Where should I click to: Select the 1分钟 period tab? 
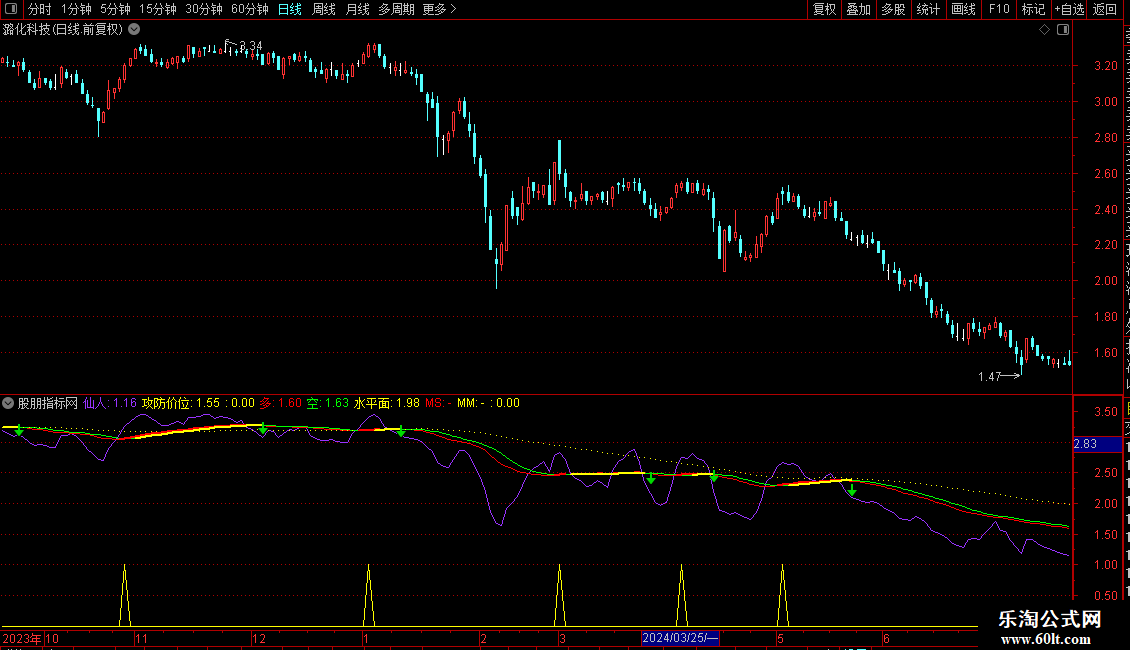[x=76, y=9]
